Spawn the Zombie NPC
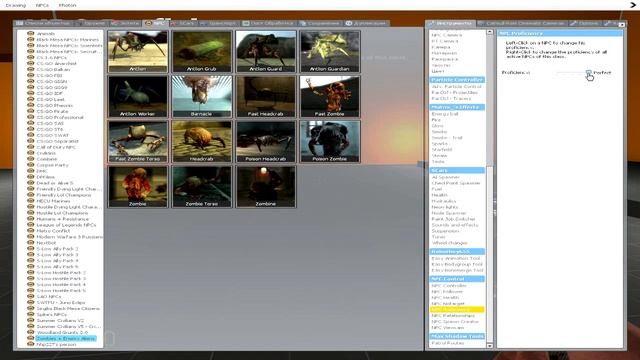 coord(138,187)
